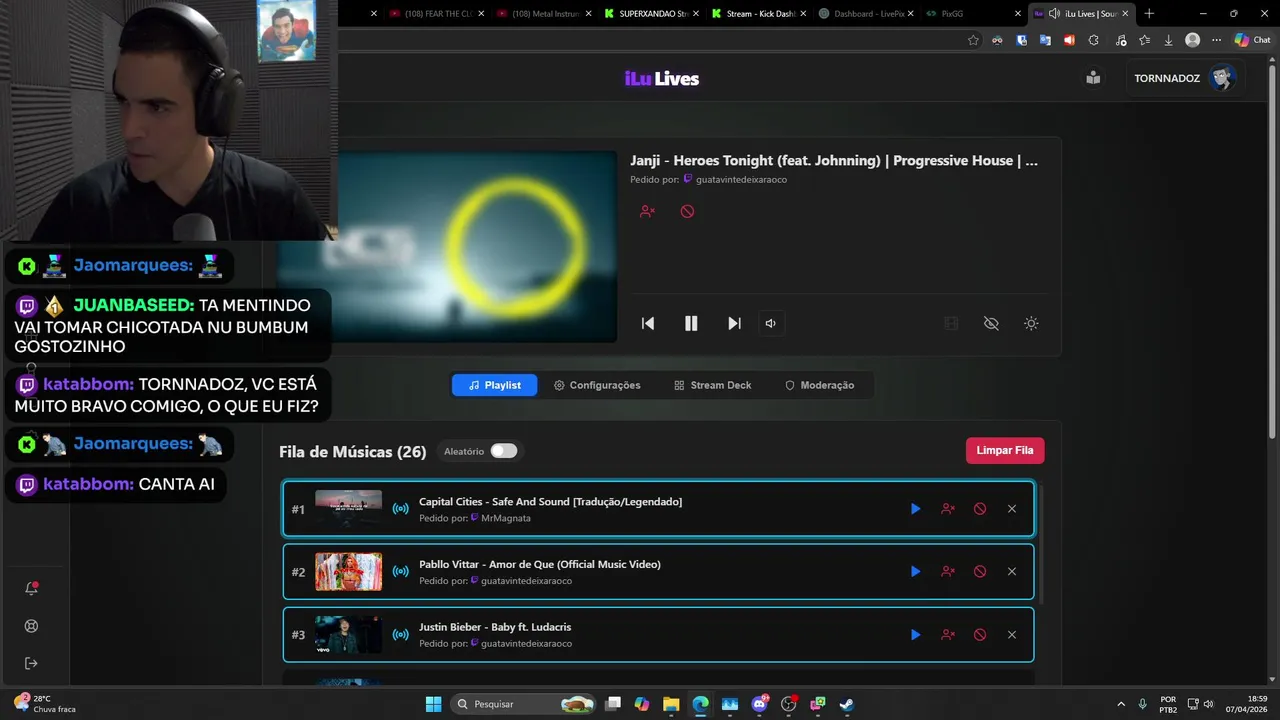Play Capital Cities - Safe And Sound now
This screenshot has height=720, width=1280.
pos(915,509)
